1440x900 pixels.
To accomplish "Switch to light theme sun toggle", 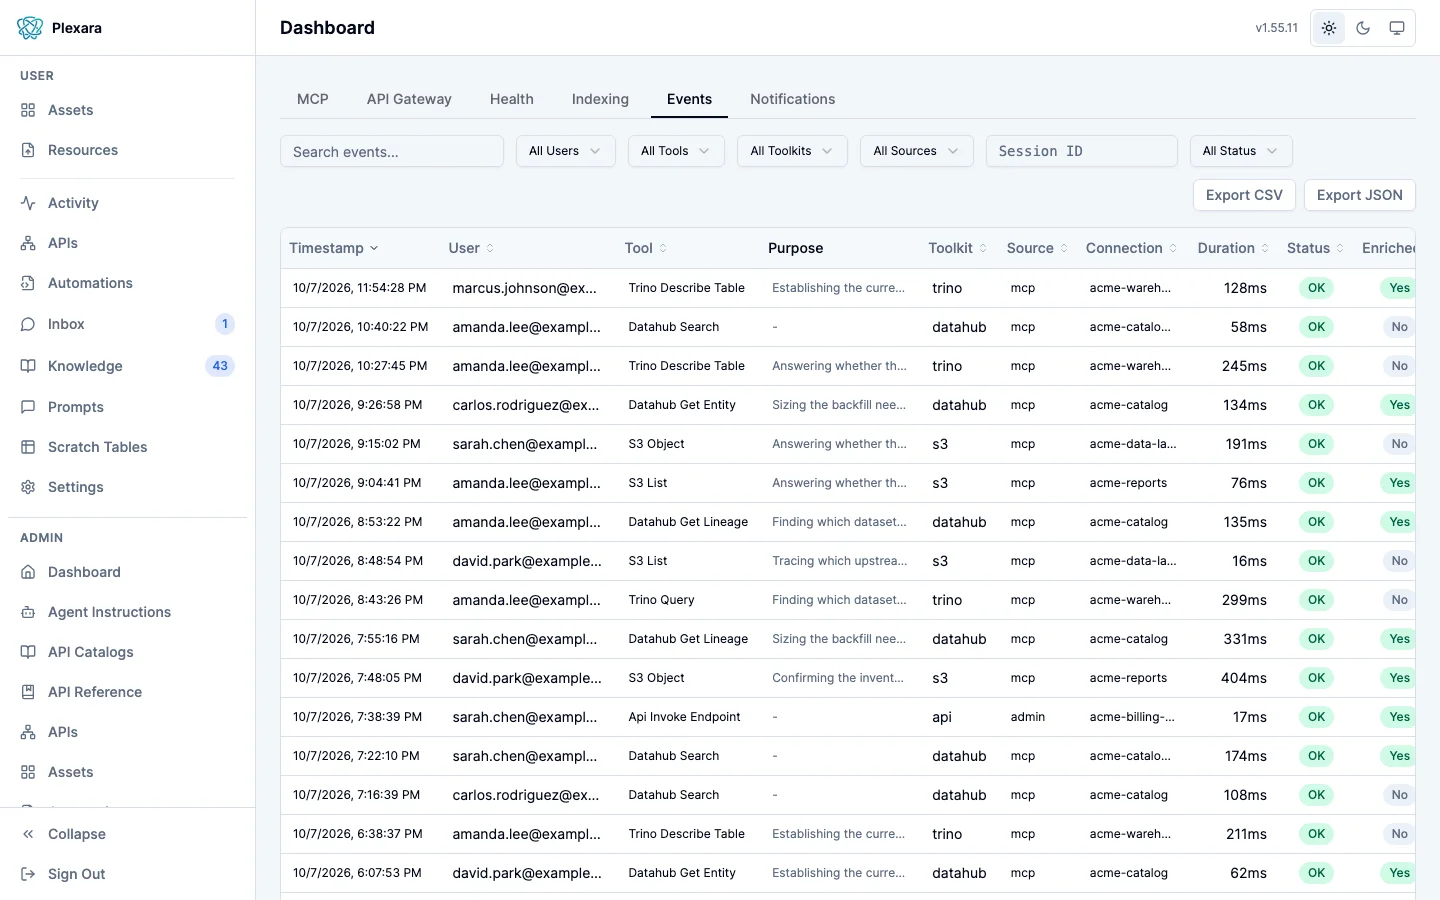I will point(1329,28).
